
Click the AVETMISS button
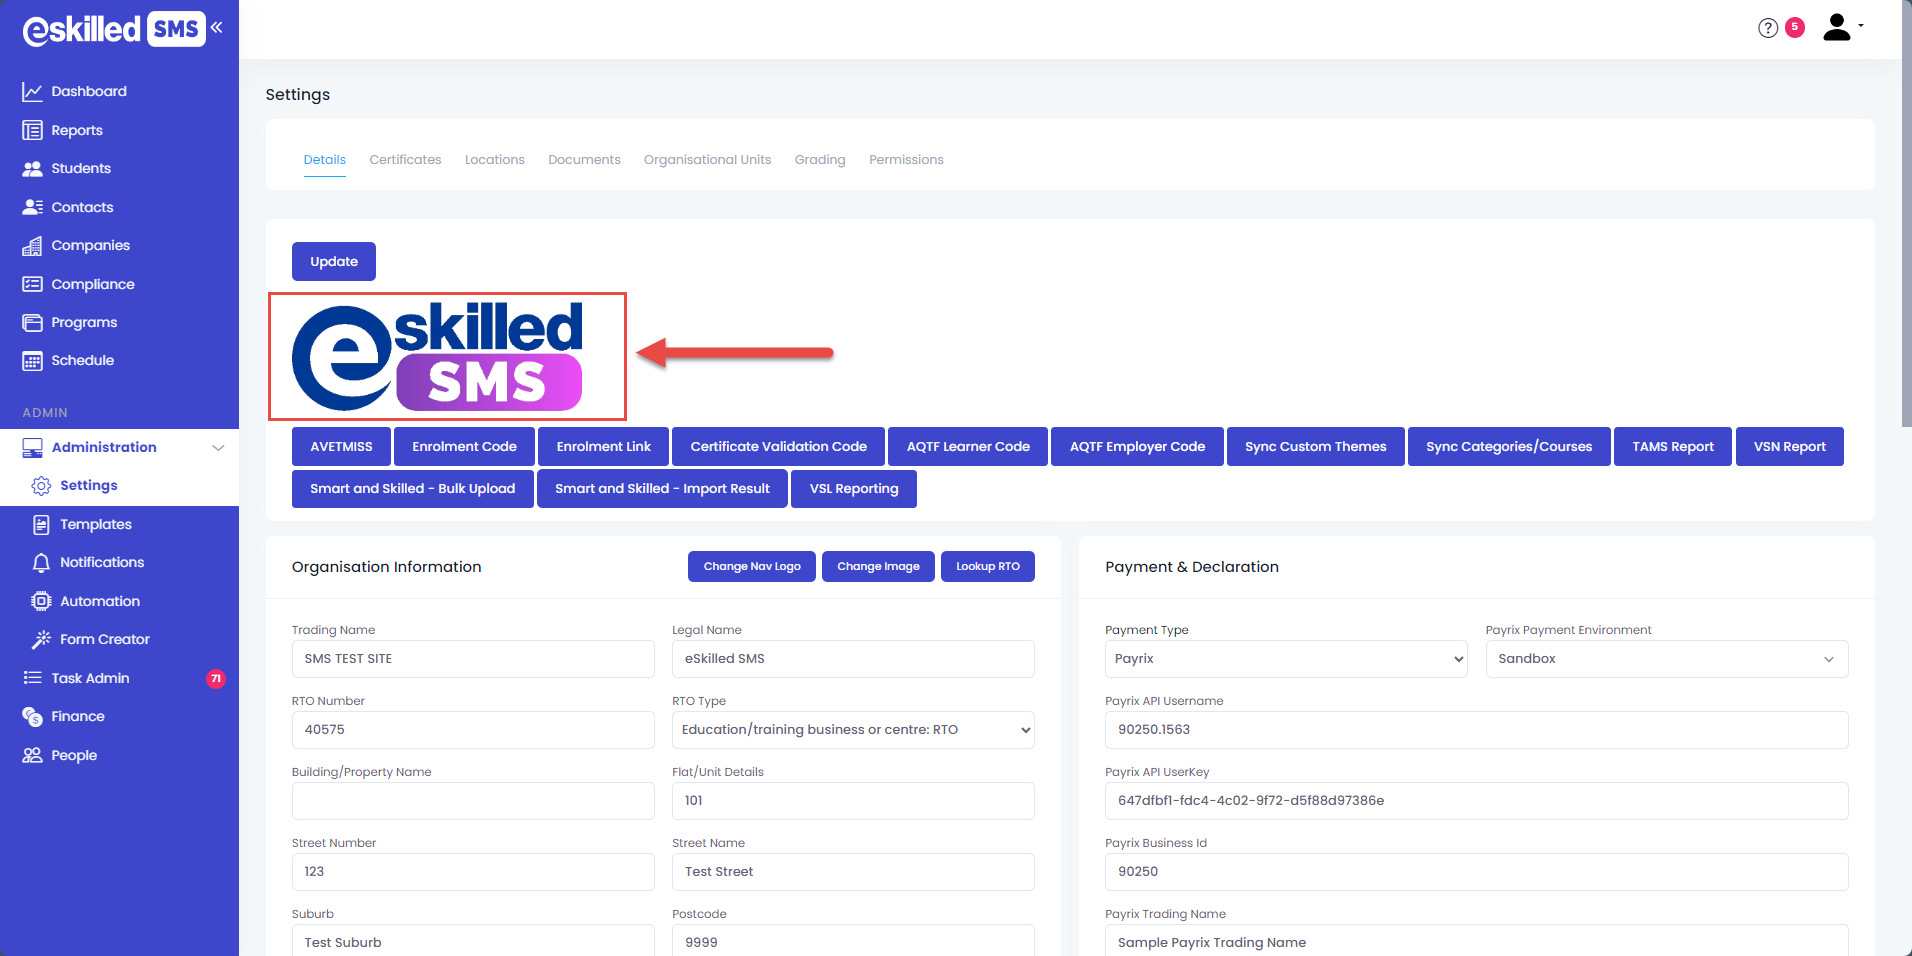341,447
